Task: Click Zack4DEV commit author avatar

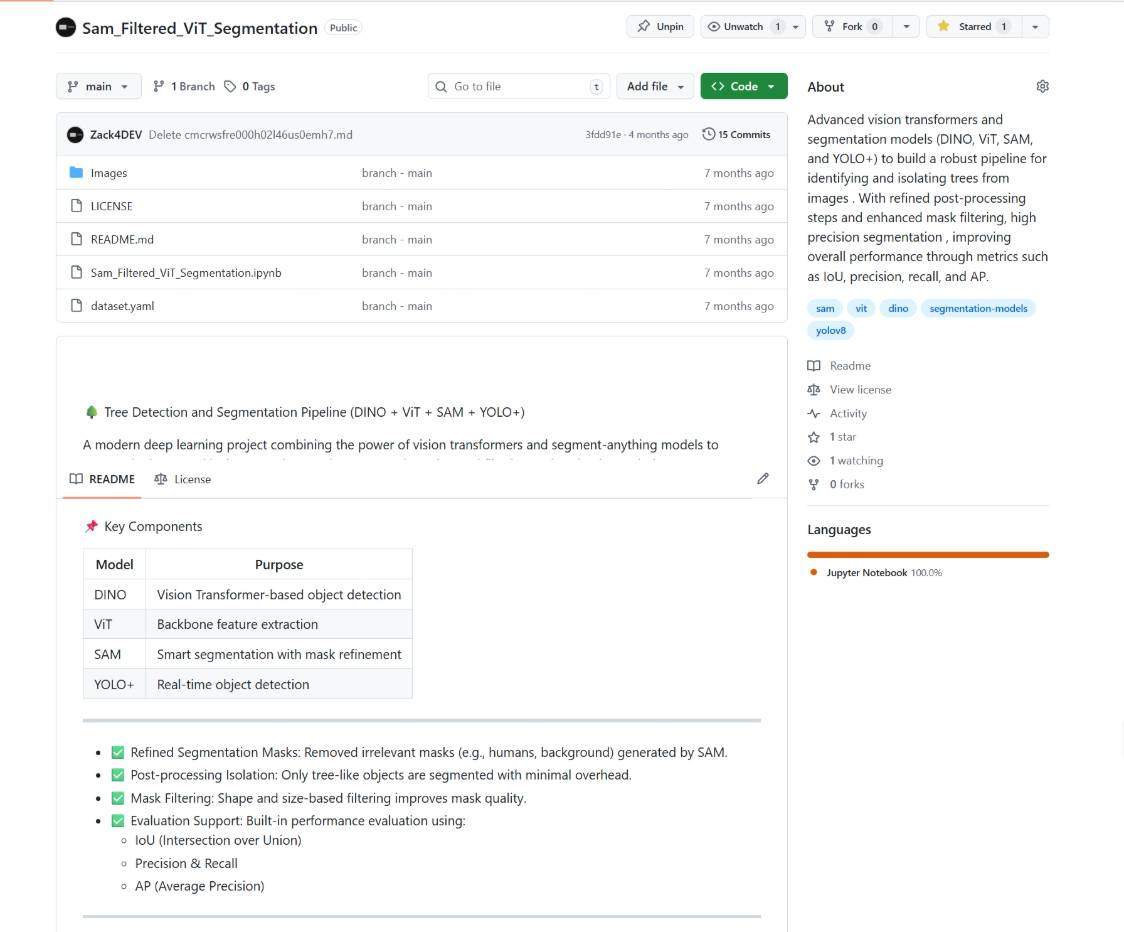Action: pos(75,134)
